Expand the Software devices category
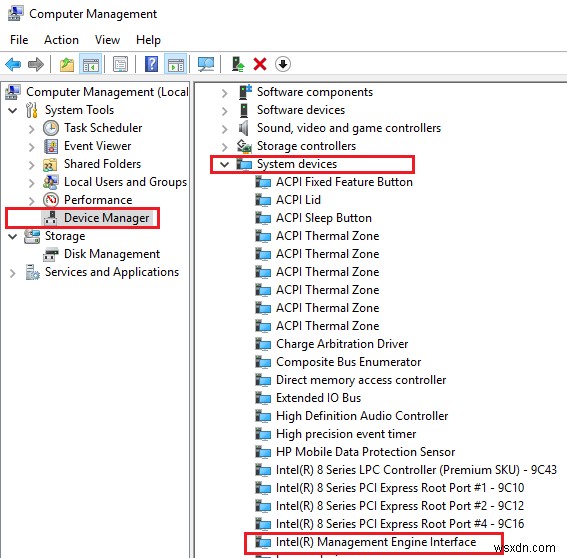567x558 pixels. 225,111
